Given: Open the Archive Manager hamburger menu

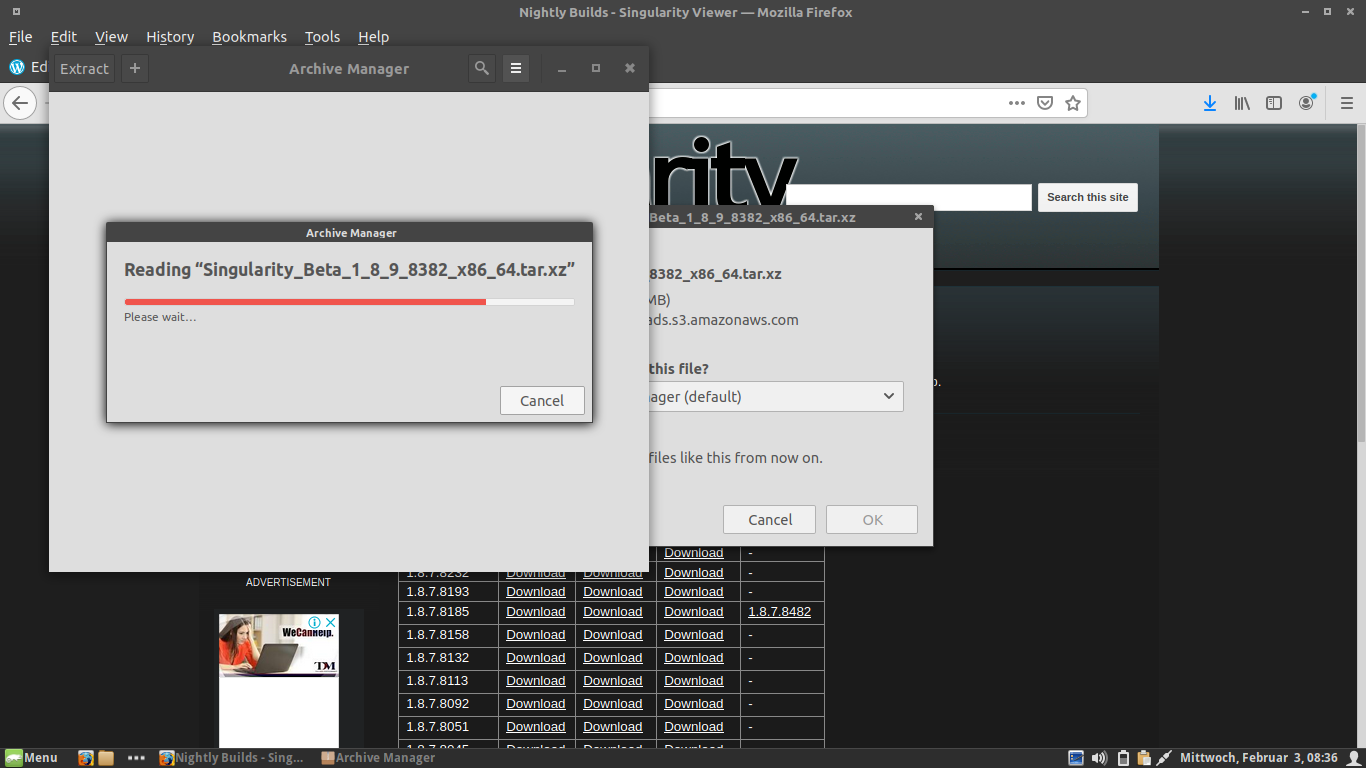Looking at the screenshot, I should [516, 68].
